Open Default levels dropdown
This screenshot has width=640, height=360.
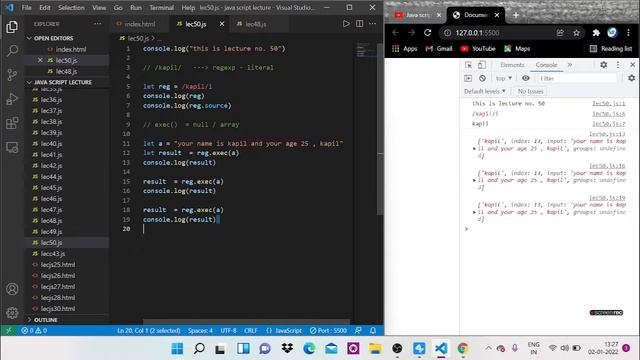coord(485,91)
